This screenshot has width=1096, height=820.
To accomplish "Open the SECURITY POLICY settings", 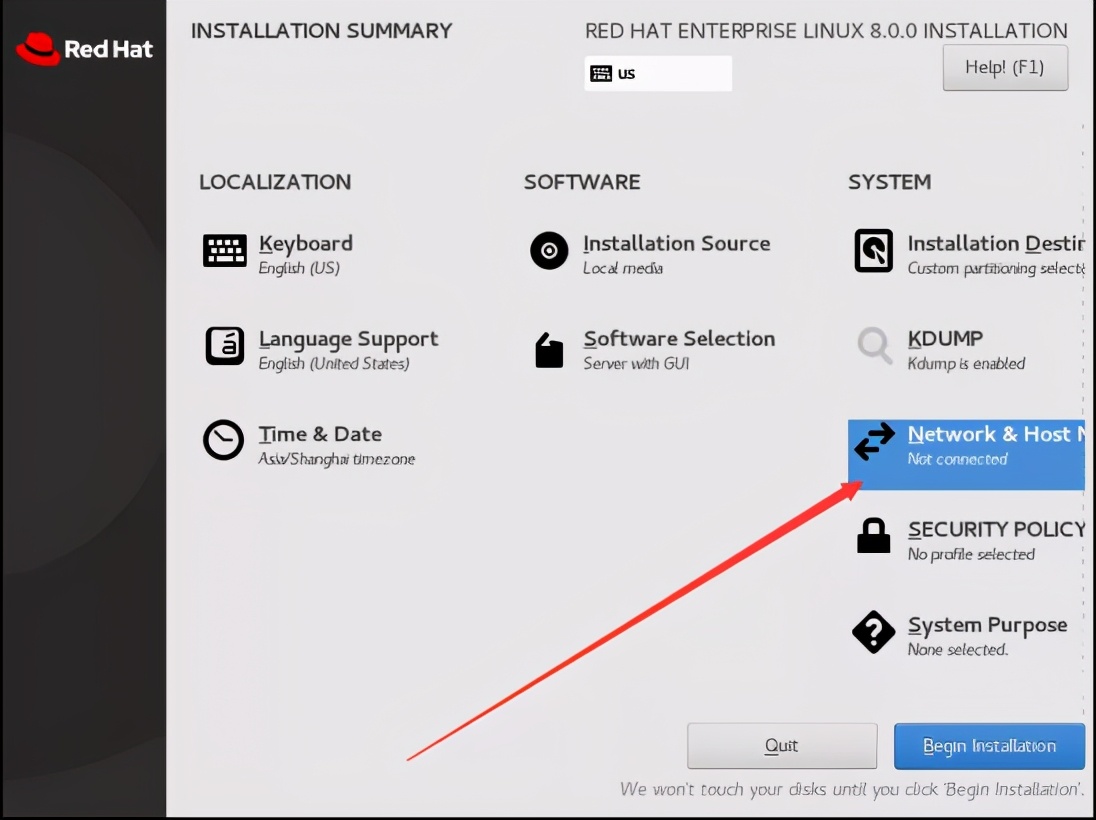I will click(x=996, y=529).
